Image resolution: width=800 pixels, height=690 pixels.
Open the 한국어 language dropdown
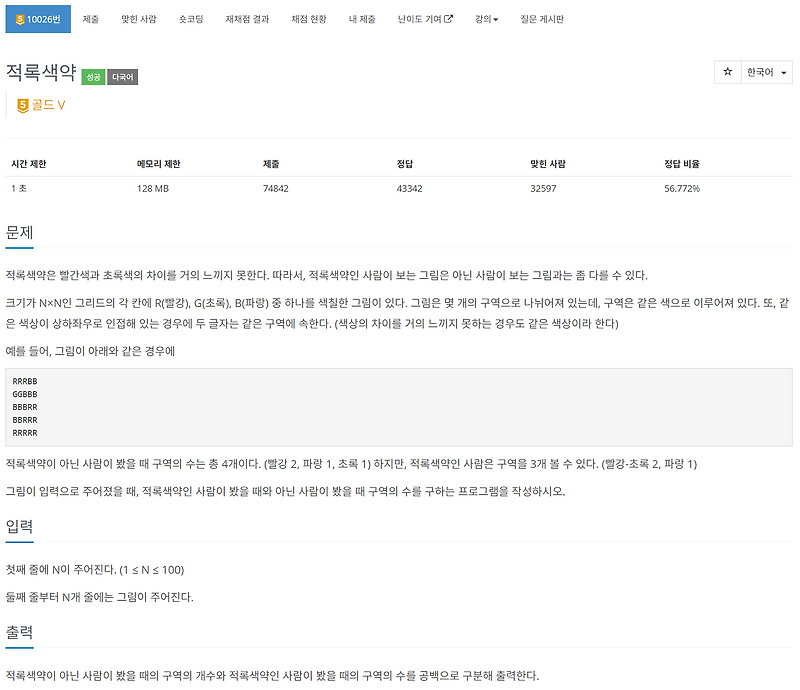768,71
